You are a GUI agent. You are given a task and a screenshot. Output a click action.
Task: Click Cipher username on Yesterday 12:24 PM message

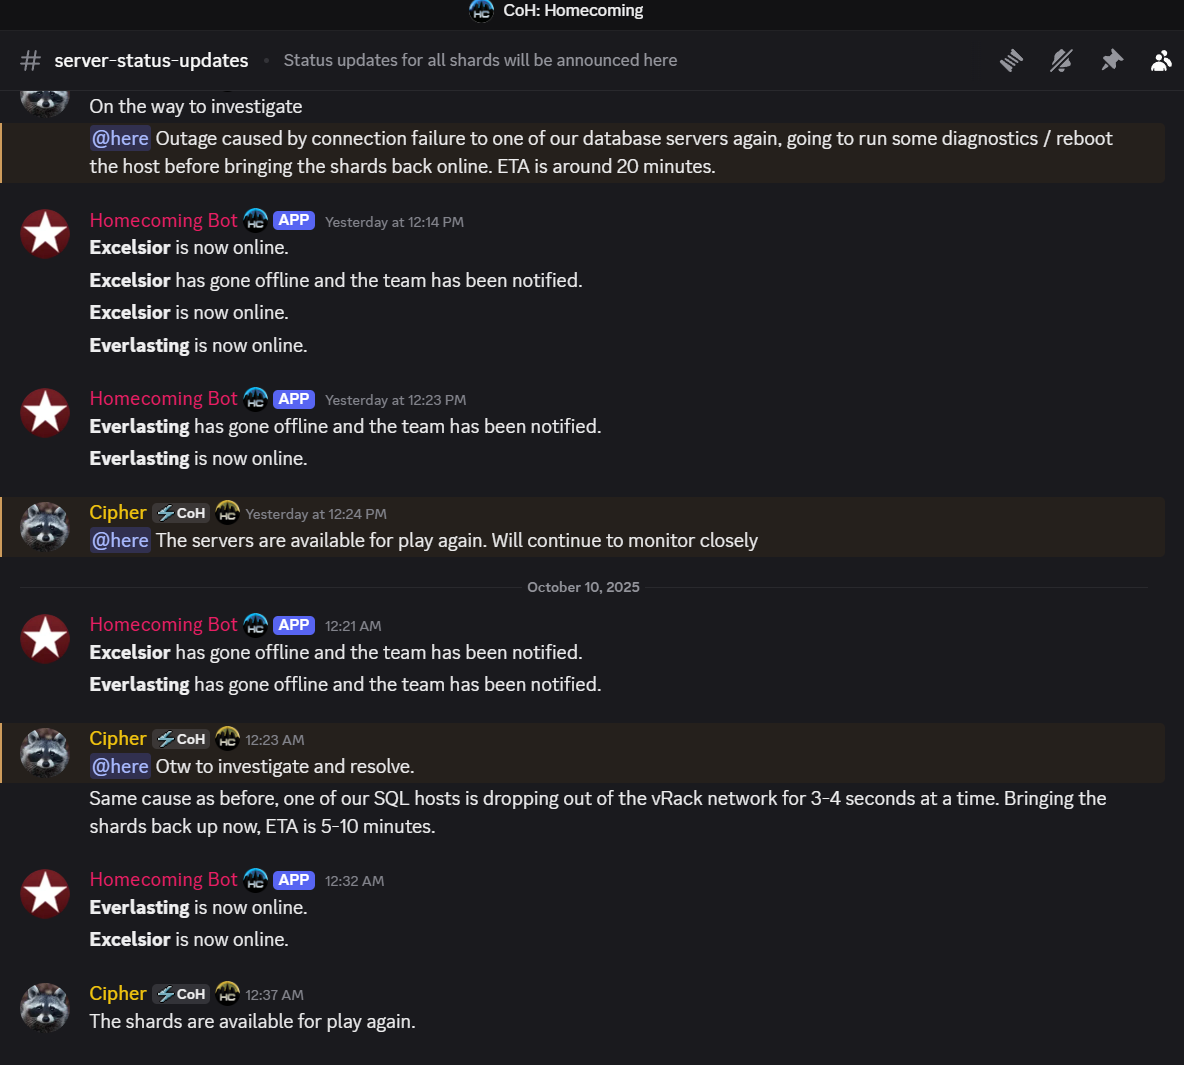(x=118, y=513)
